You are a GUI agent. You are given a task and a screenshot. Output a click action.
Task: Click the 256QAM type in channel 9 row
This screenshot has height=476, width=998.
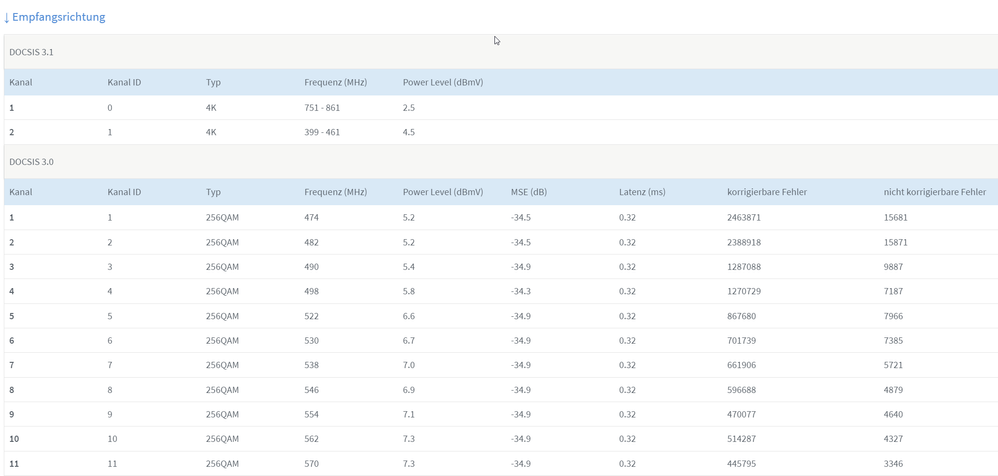click(x=222, y=414)
